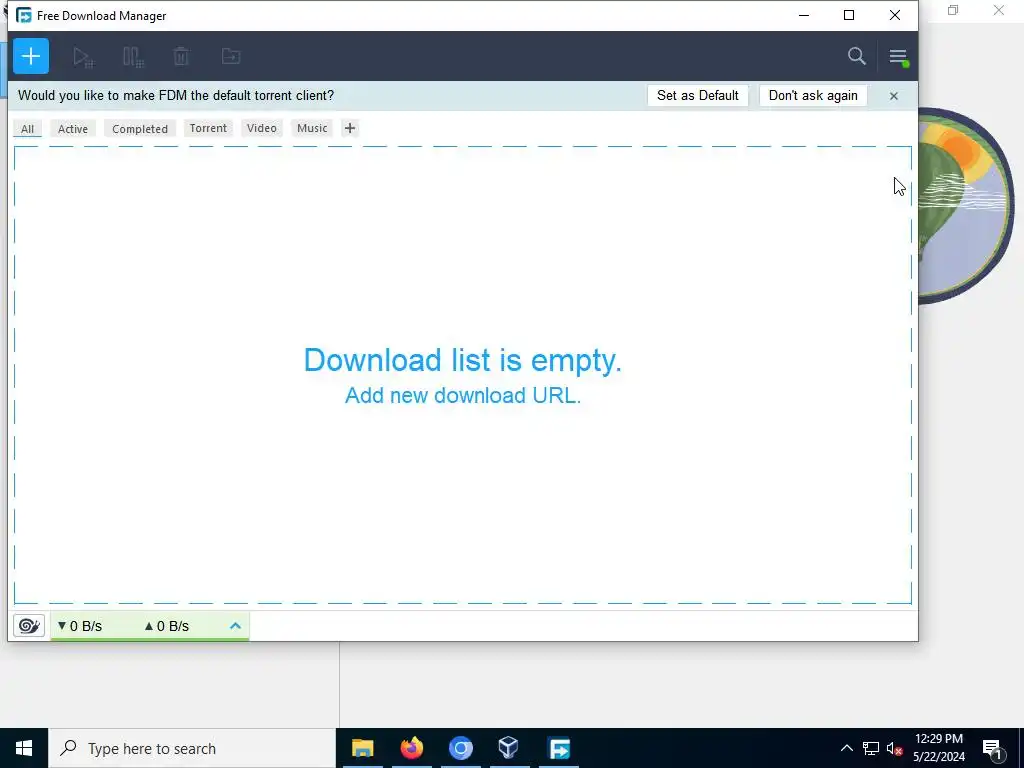The width and height of the screenshot is (1024, 768).
Task: Click the Free Download Manager title bar logo
Action: (x=24, y=15)
